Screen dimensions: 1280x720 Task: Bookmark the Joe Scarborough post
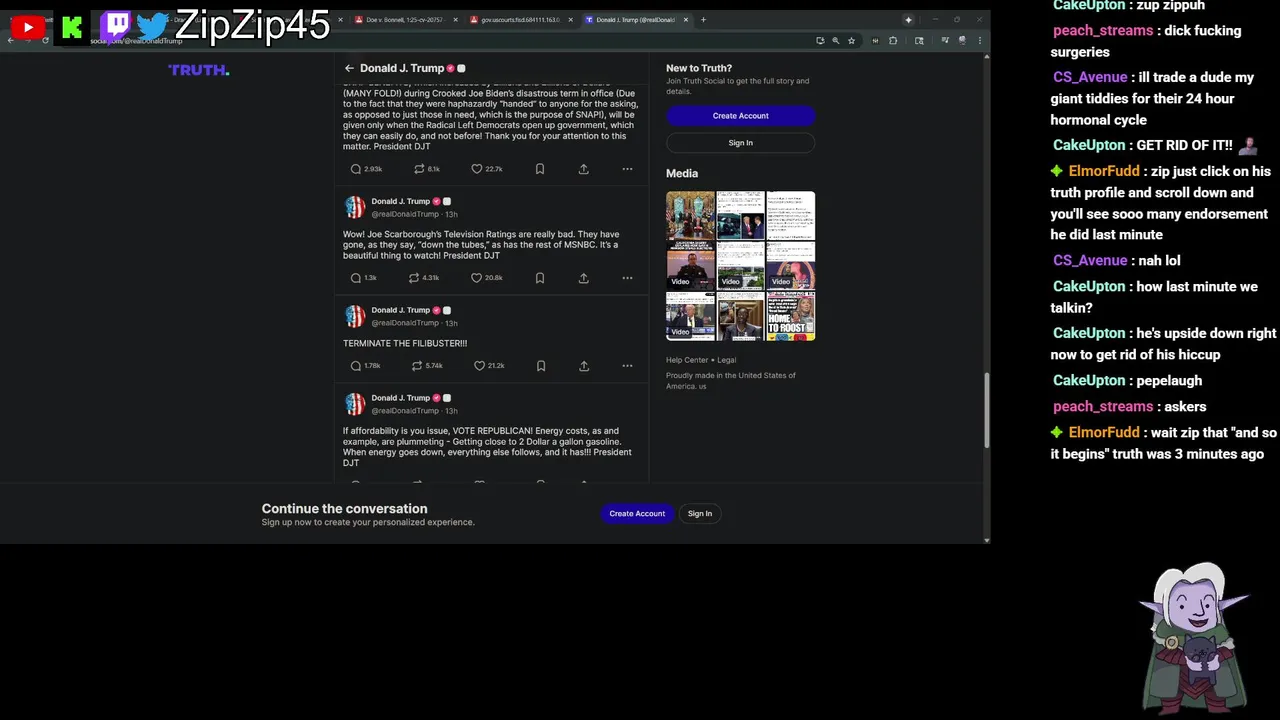(x=540, y=278)
